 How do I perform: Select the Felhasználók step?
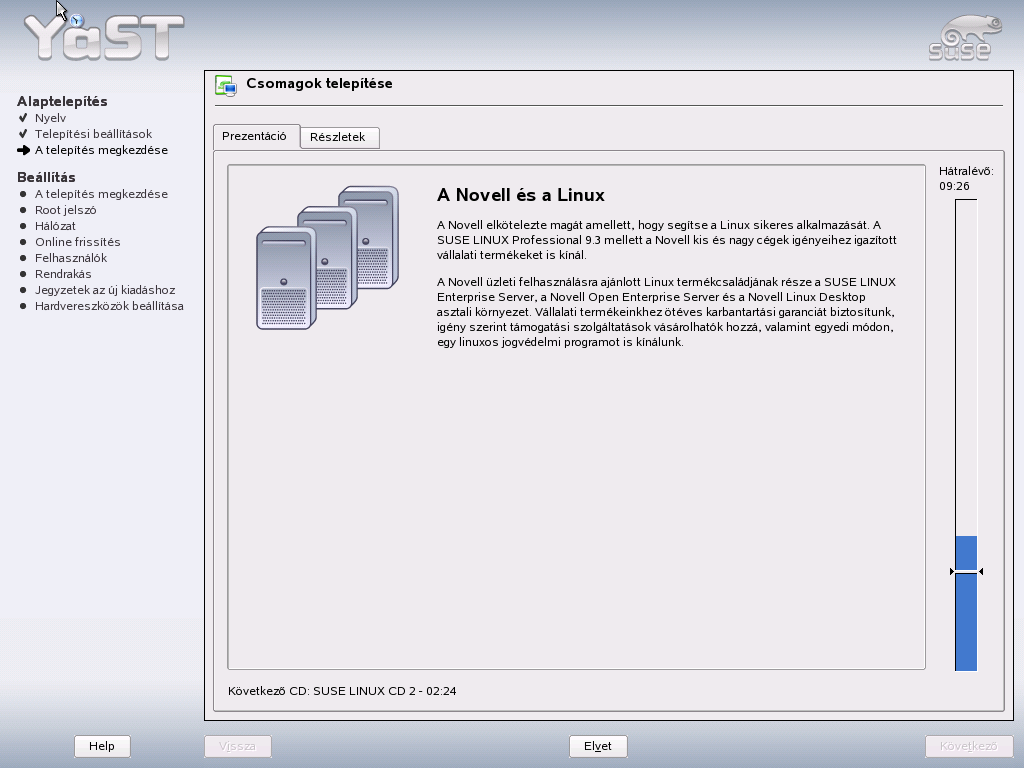71,258
